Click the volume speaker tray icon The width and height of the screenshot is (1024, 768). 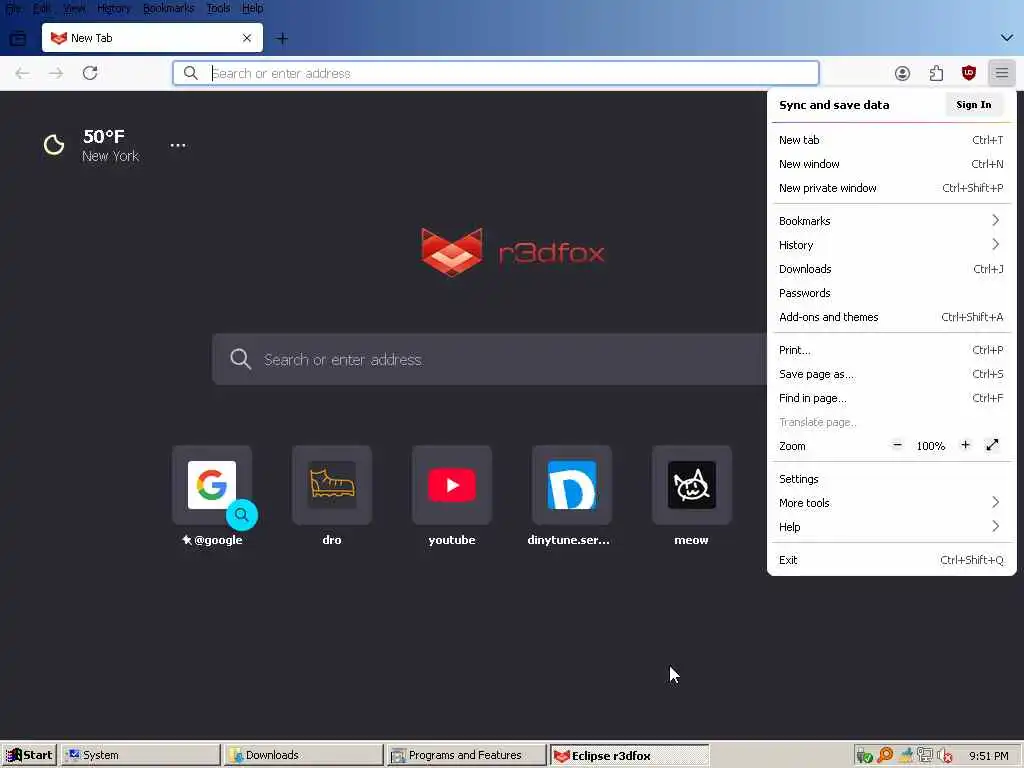pyautogui.click(x=944, y=756)
